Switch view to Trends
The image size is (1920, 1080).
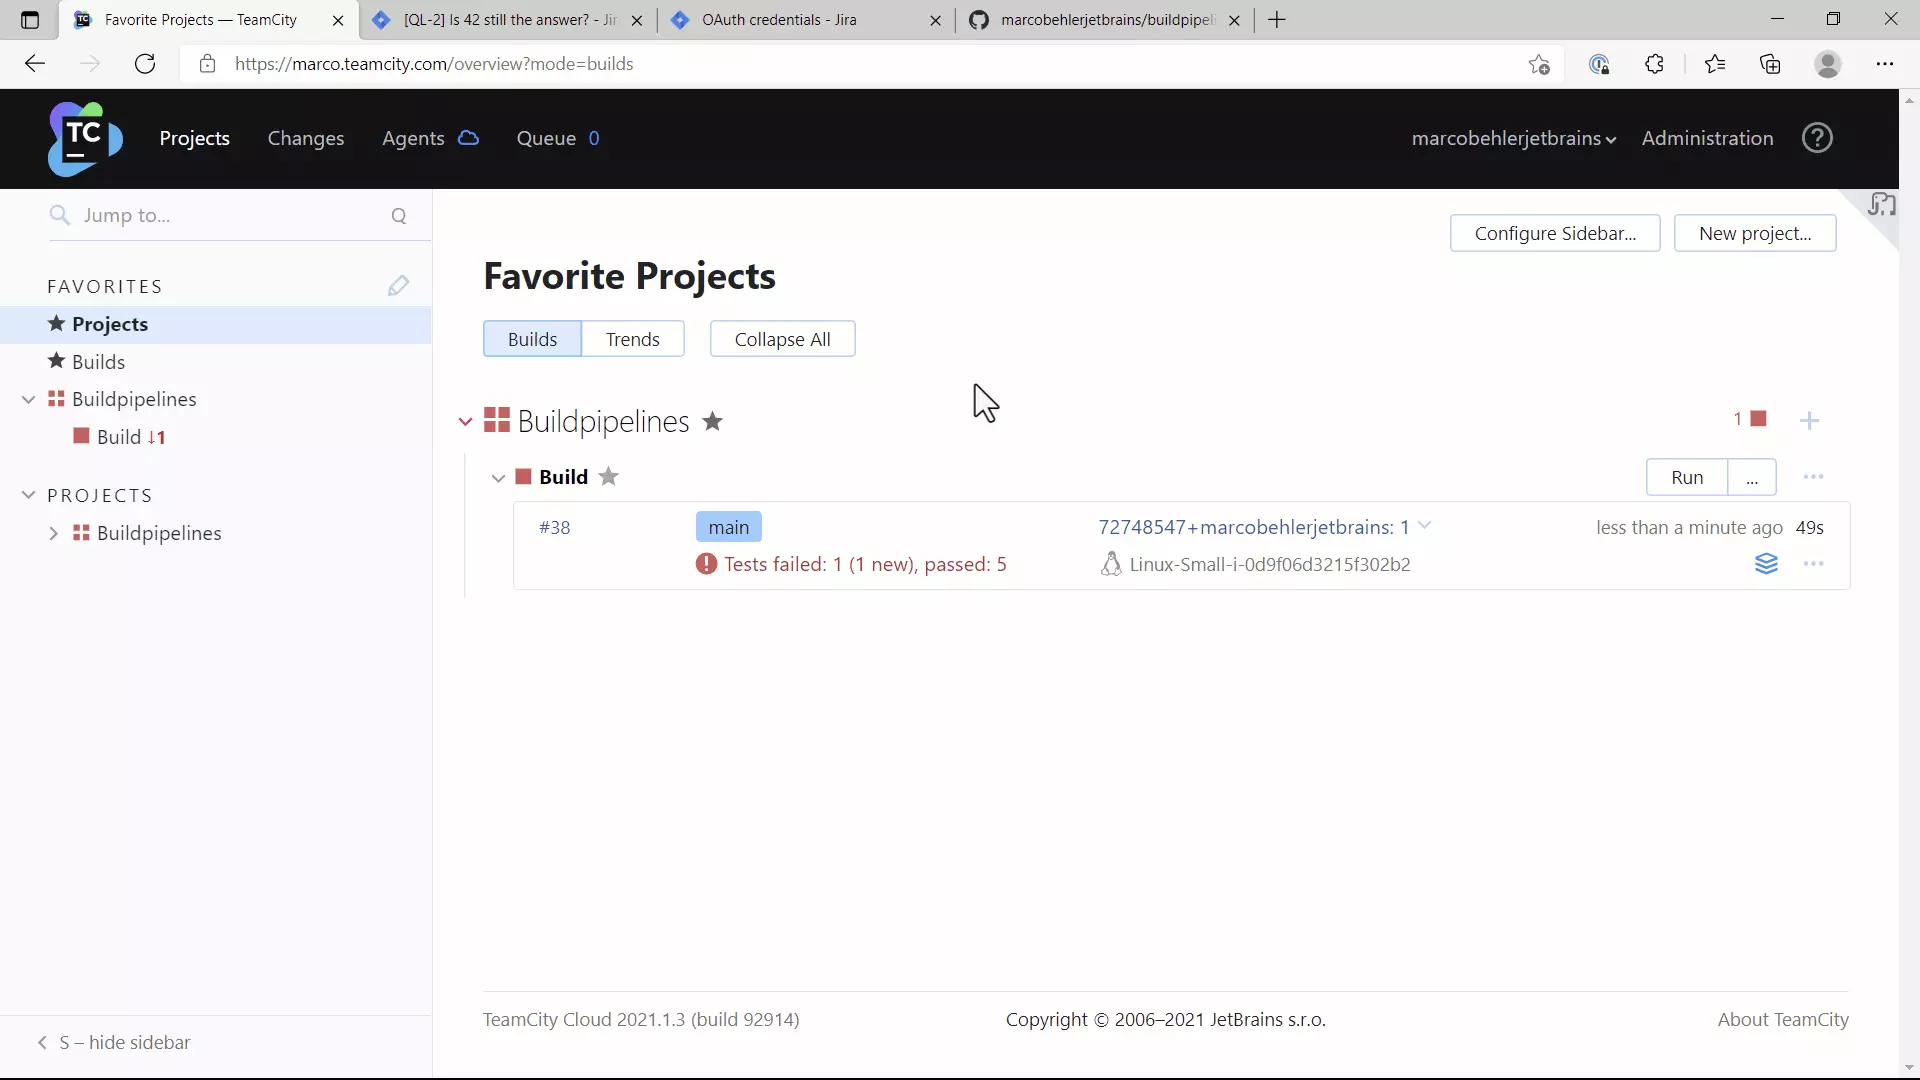[x=632, y=339]
